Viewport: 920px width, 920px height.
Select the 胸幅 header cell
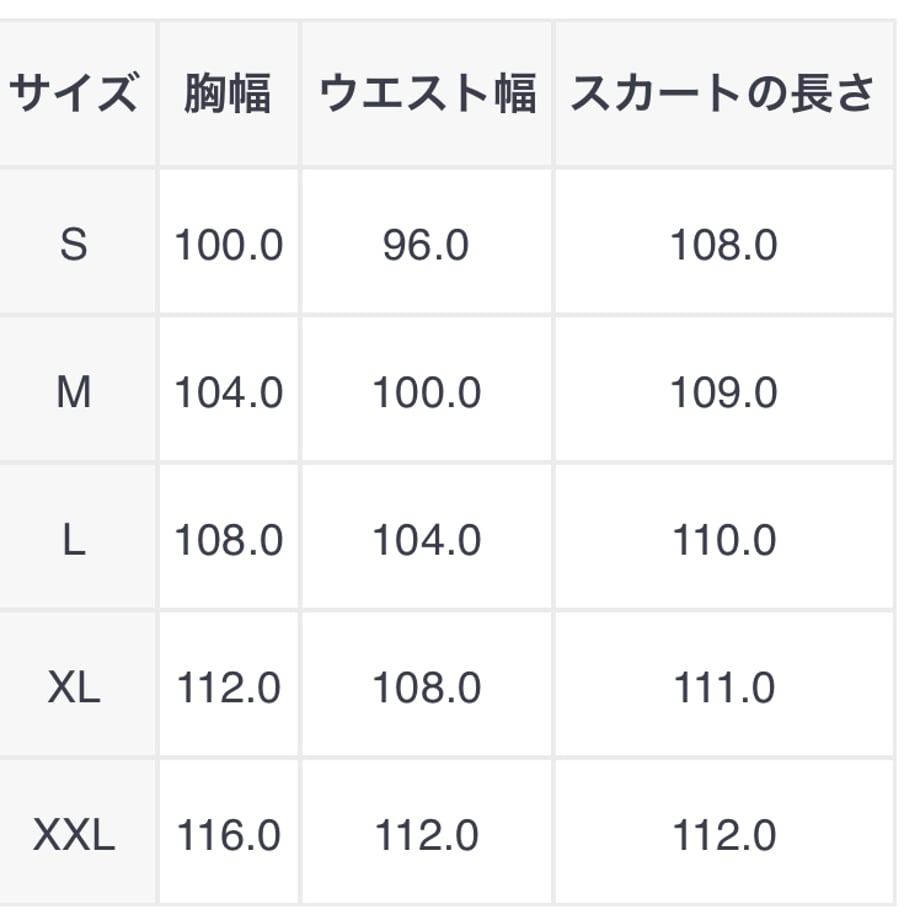(x=228, y=93)
